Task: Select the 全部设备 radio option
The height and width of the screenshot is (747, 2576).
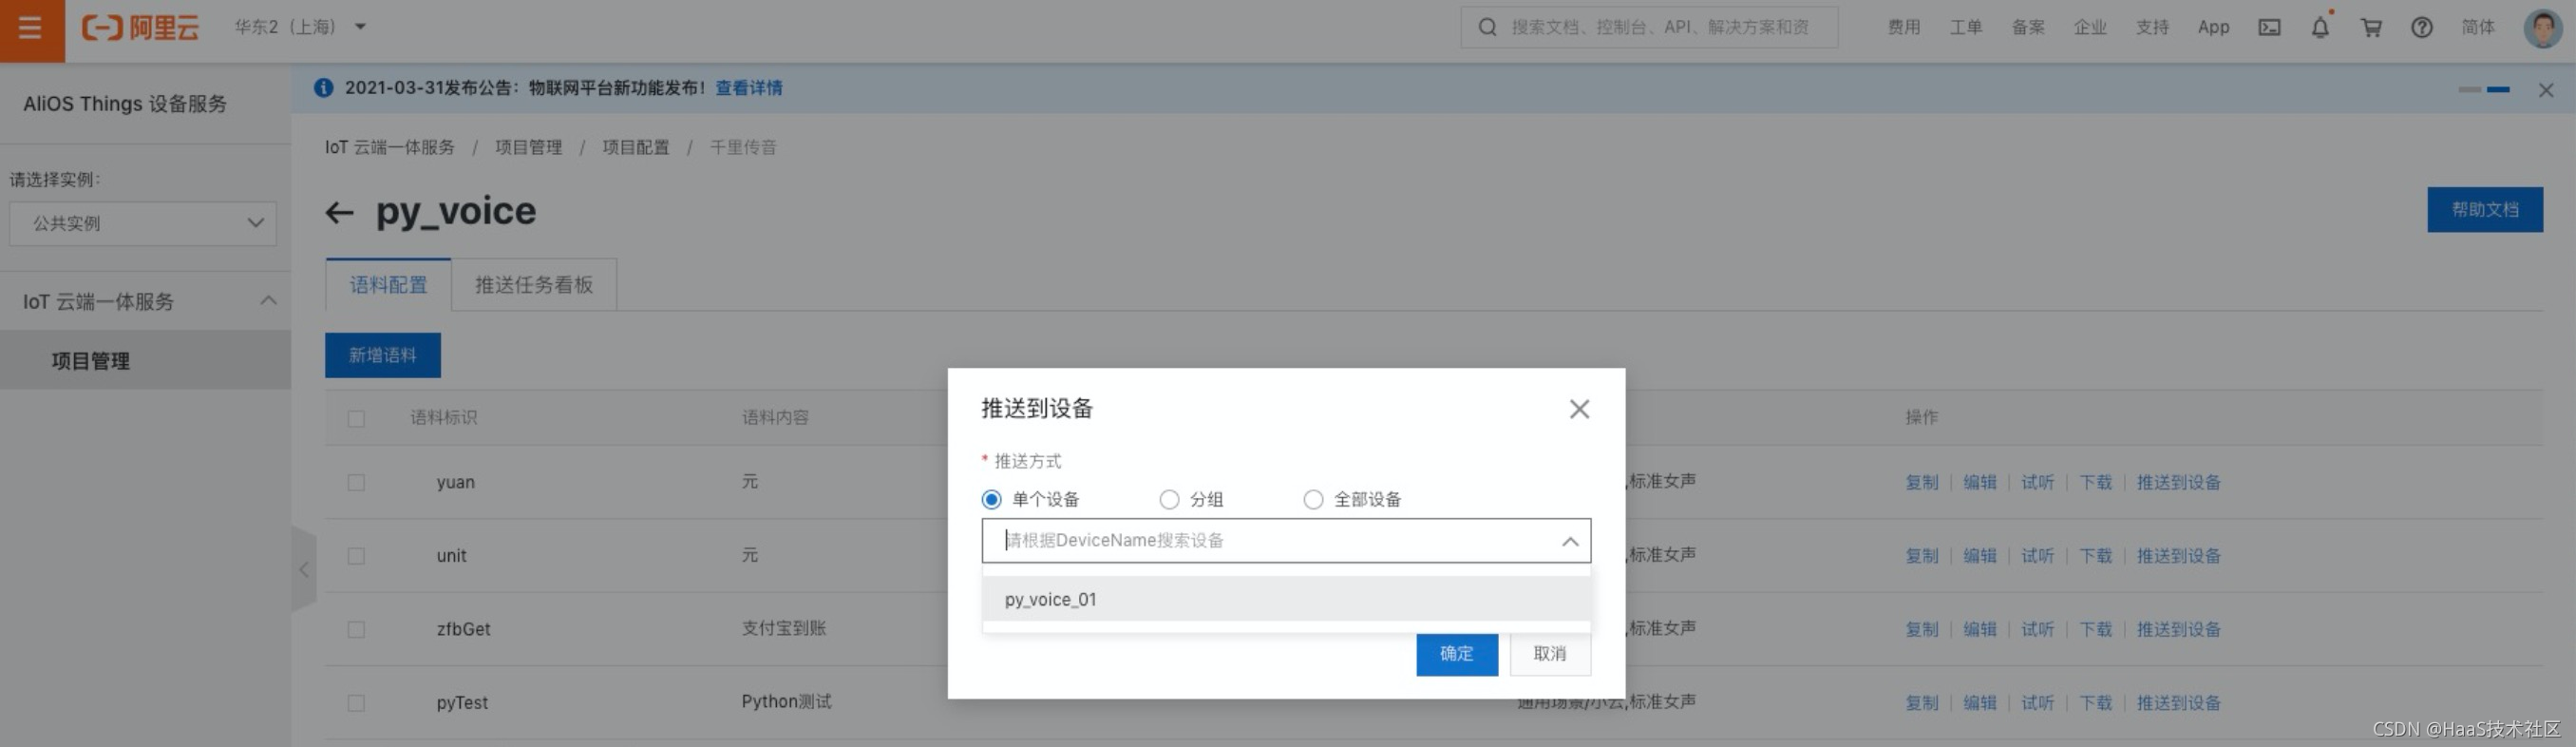Action: click(1313, 499)
